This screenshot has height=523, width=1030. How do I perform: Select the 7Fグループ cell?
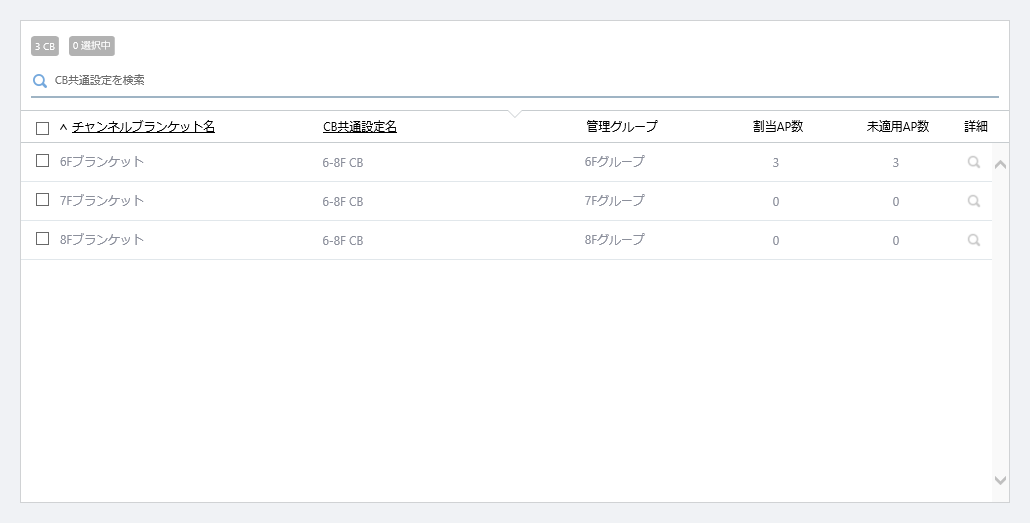click(x=615, y=200)
